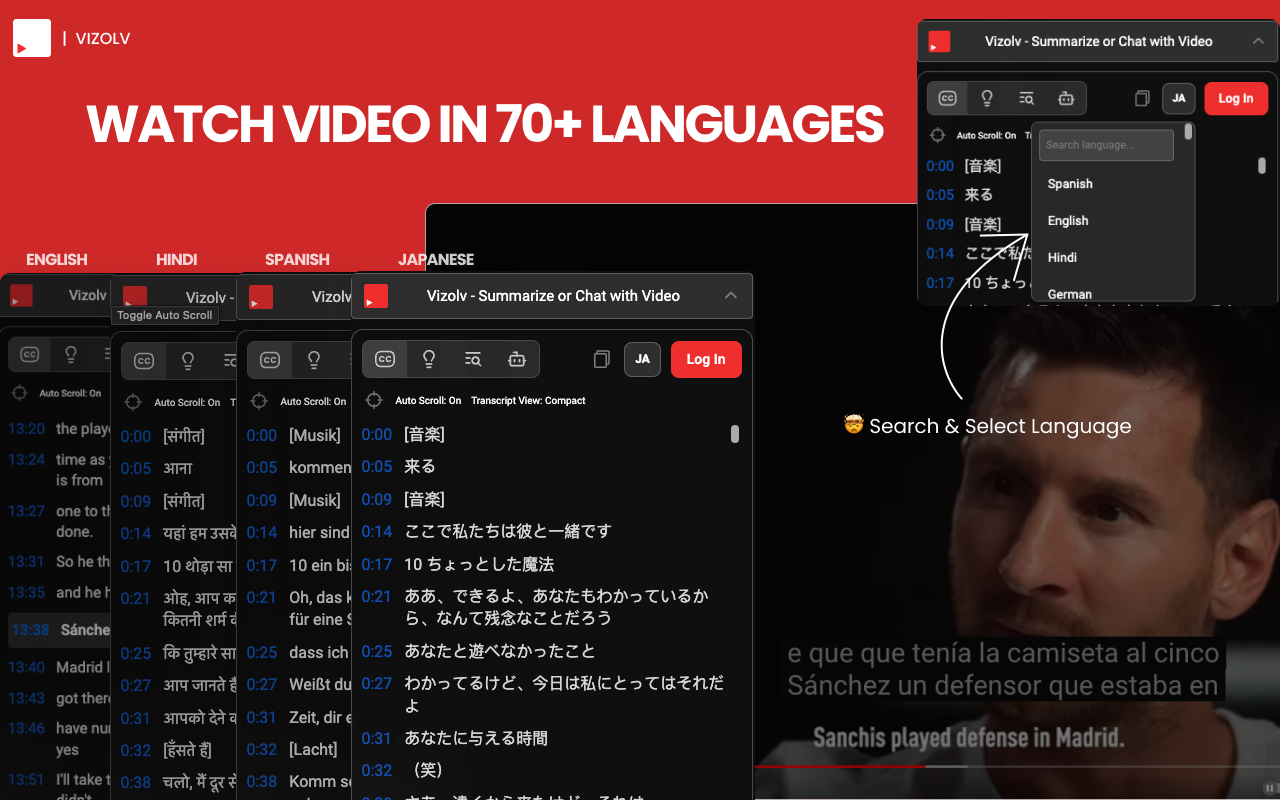
Task: Click lightbulb insights icon in Japanese panel
Action: click(x=429, y=359)
